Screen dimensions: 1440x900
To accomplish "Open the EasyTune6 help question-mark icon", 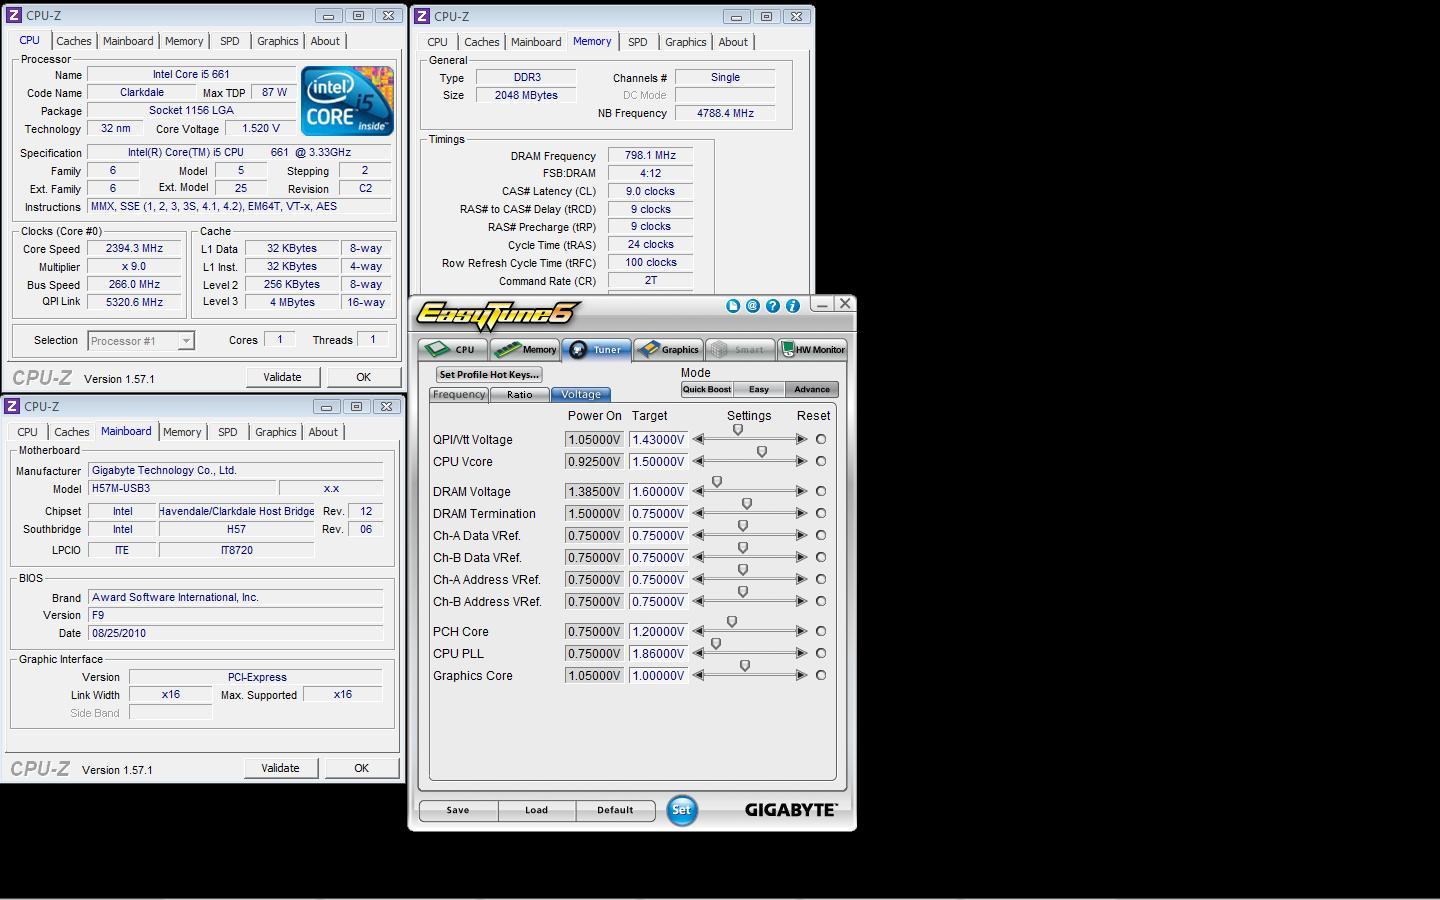I will tap(773, 306).
